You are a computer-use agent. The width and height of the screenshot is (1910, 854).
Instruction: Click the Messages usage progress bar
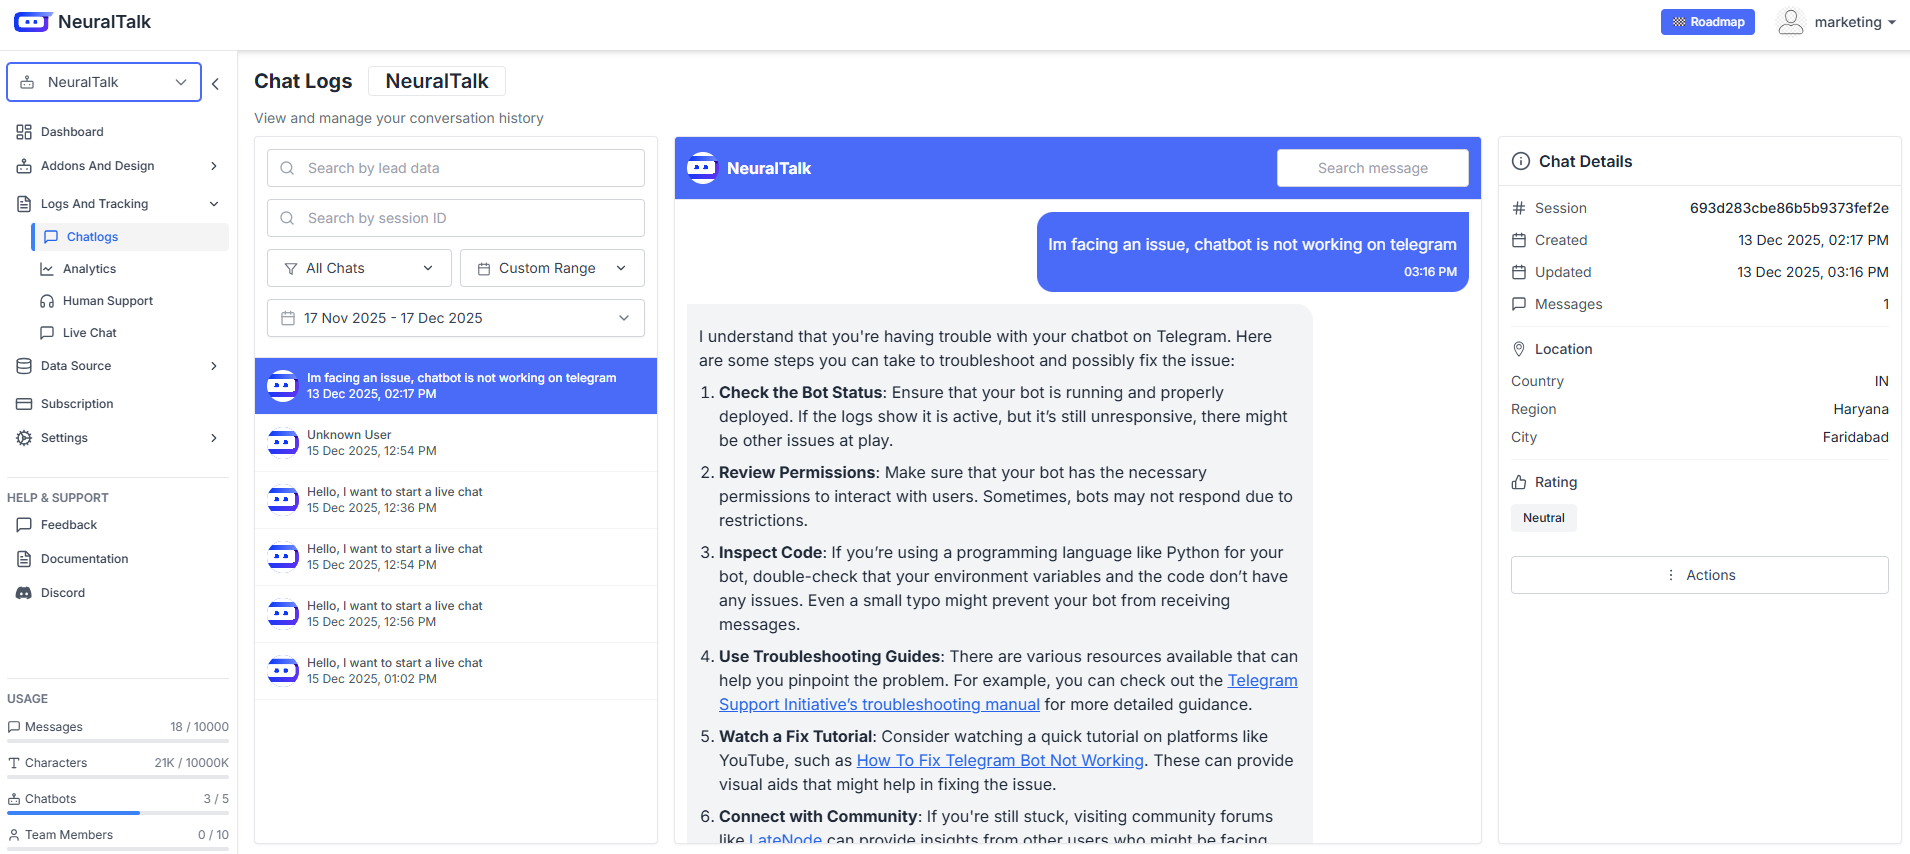[118, 741]
